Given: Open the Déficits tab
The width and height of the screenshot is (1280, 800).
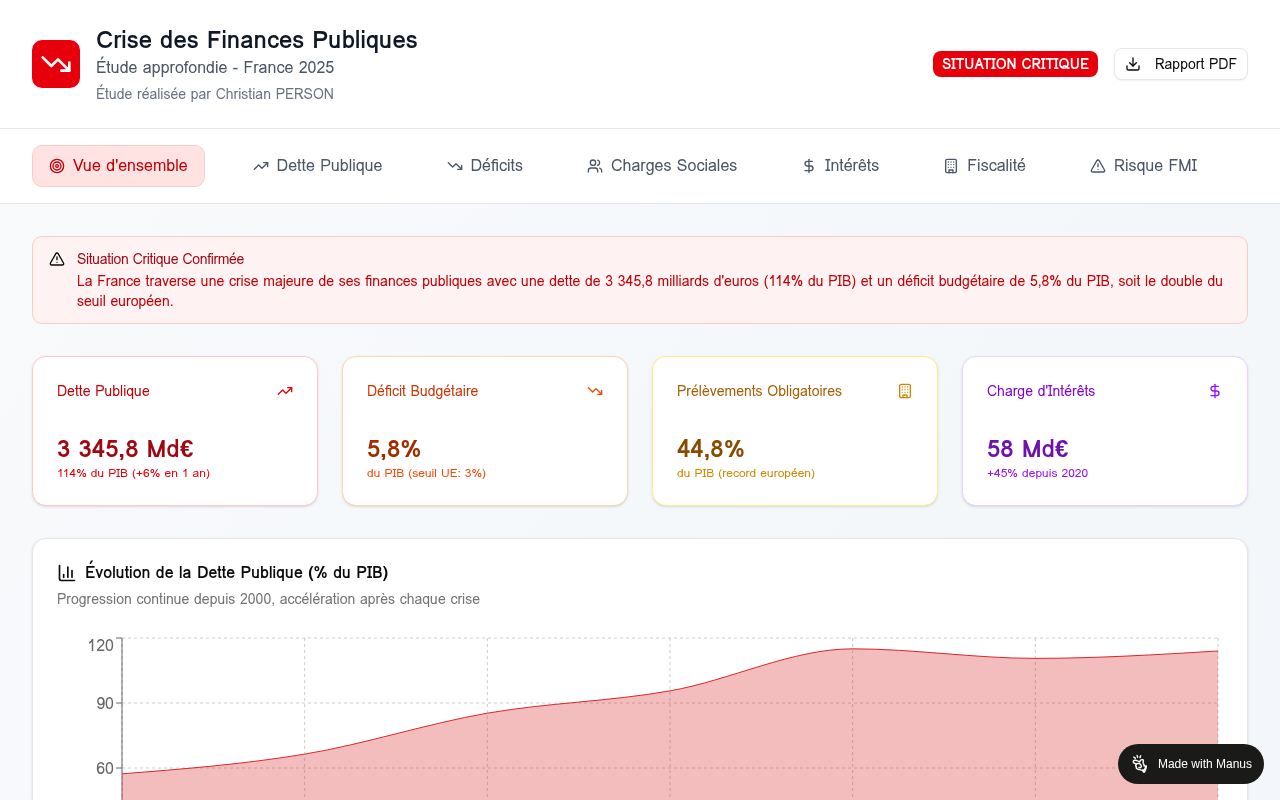Looking at the screenshot, I should click(485, 166).
